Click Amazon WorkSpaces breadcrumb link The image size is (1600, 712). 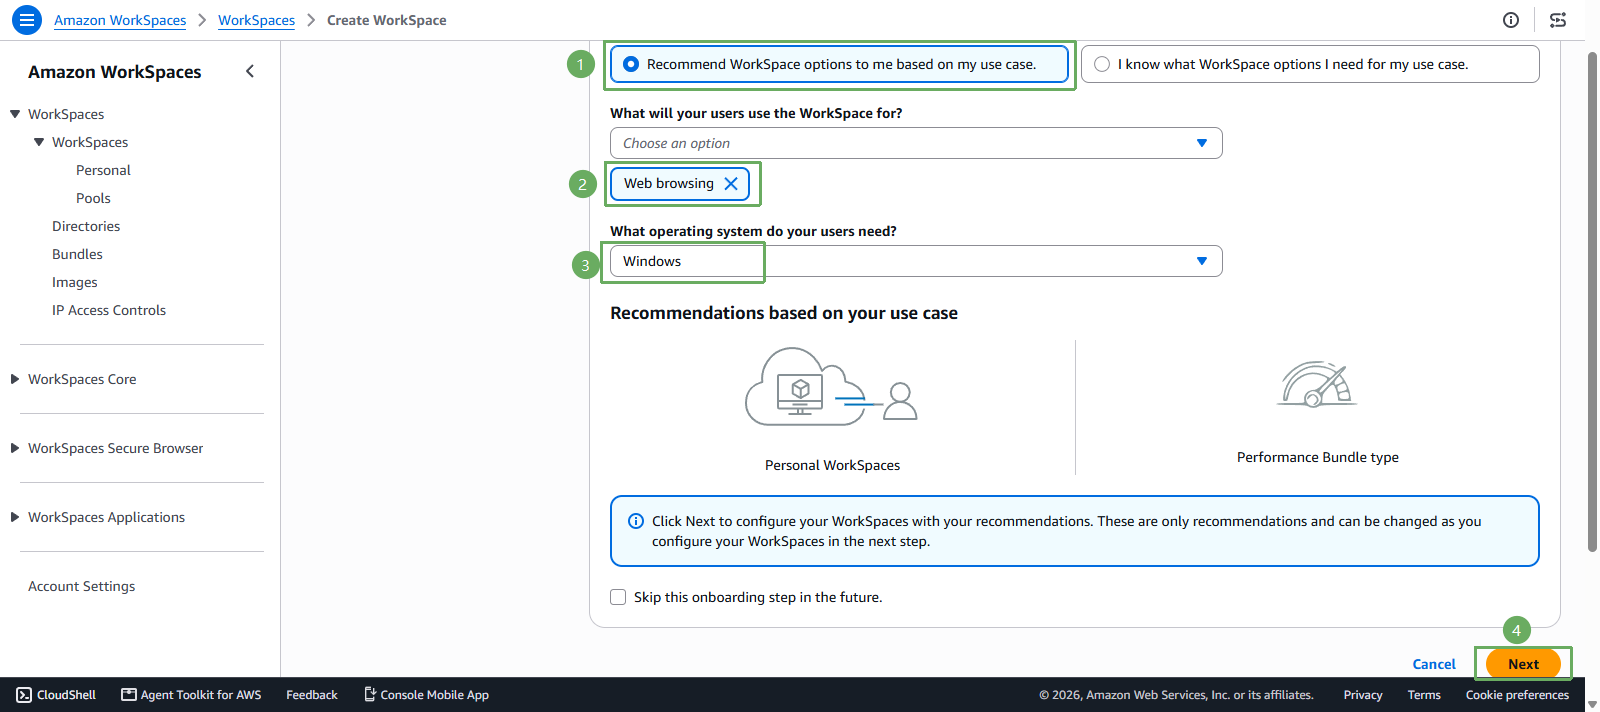point(120,20)
